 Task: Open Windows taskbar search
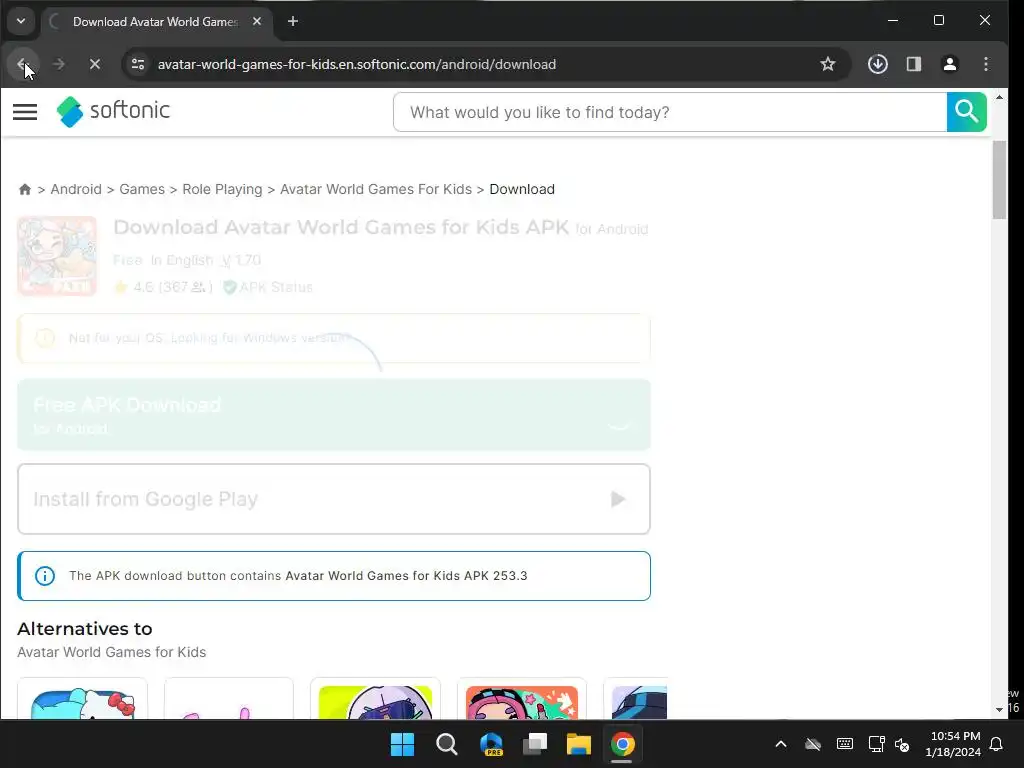point(447,744)
